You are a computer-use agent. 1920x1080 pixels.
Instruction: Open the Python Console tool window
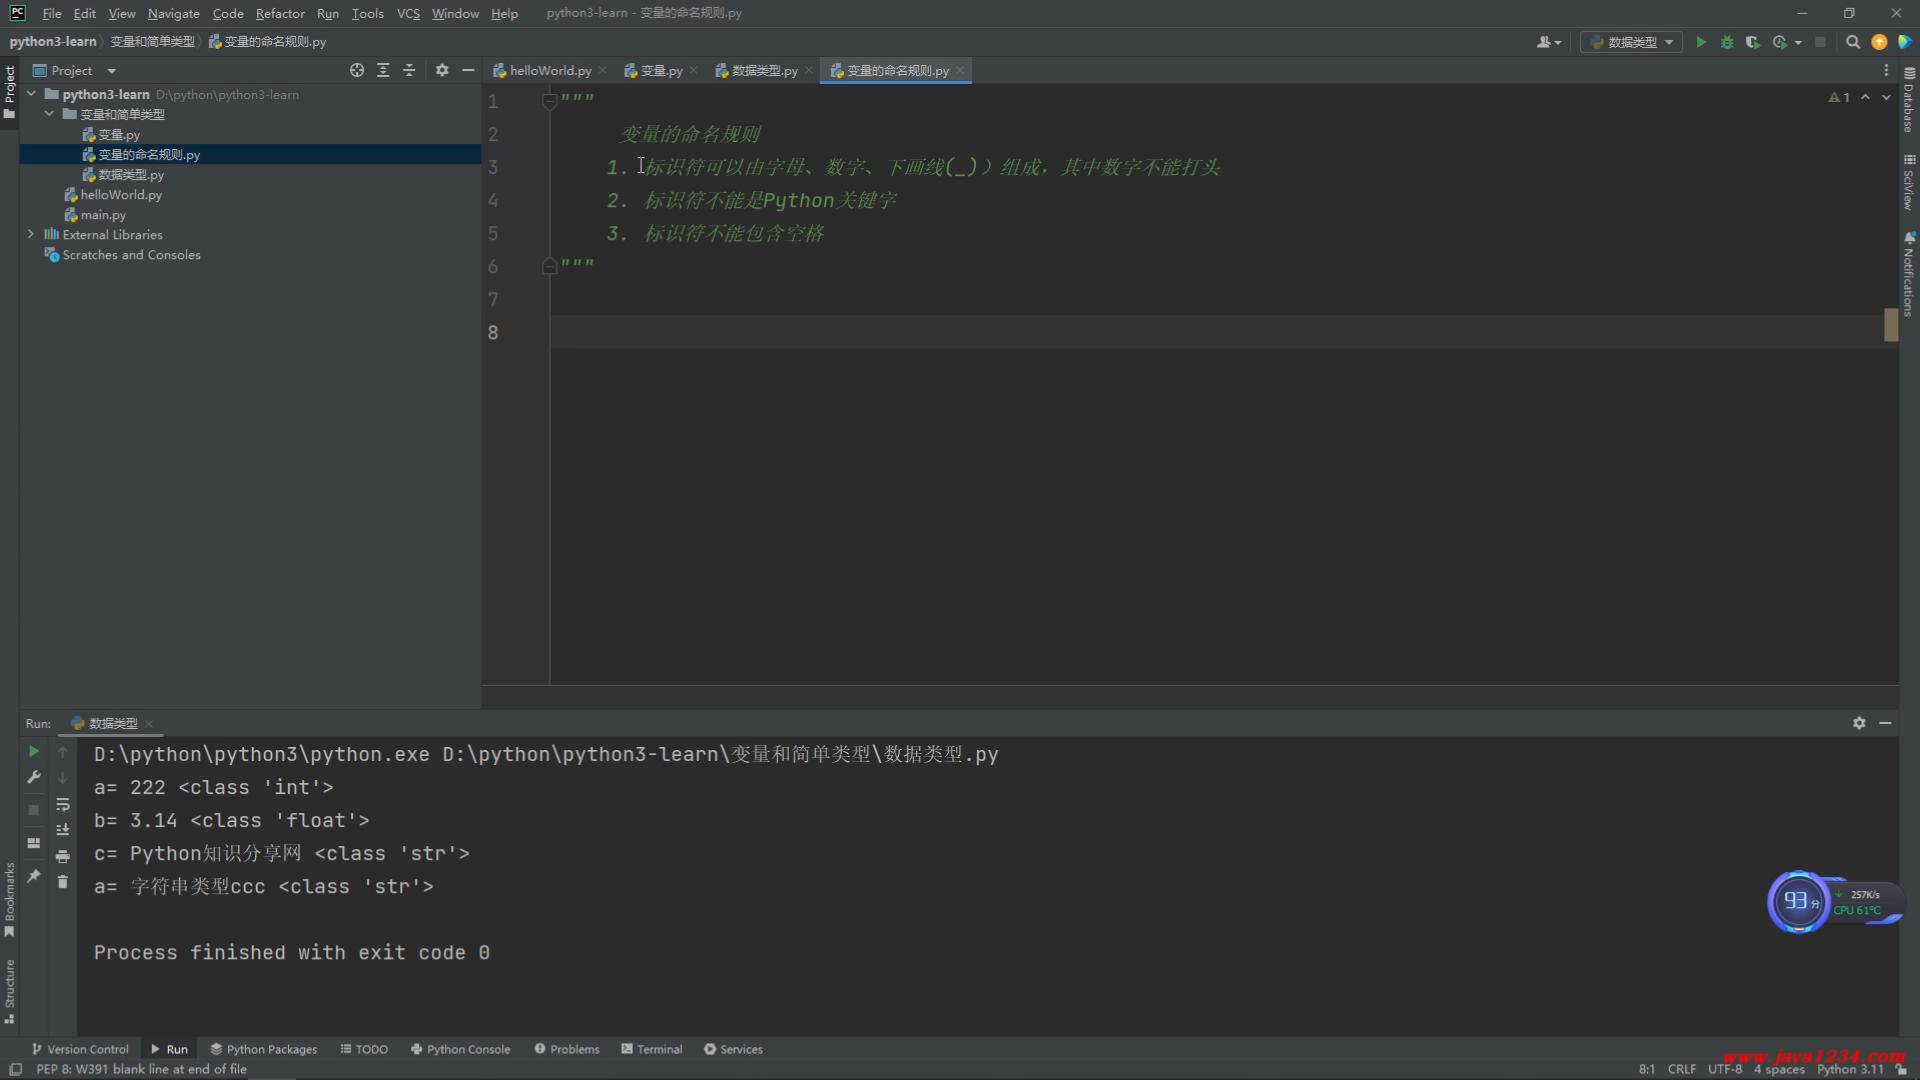tap(460, 1049)
